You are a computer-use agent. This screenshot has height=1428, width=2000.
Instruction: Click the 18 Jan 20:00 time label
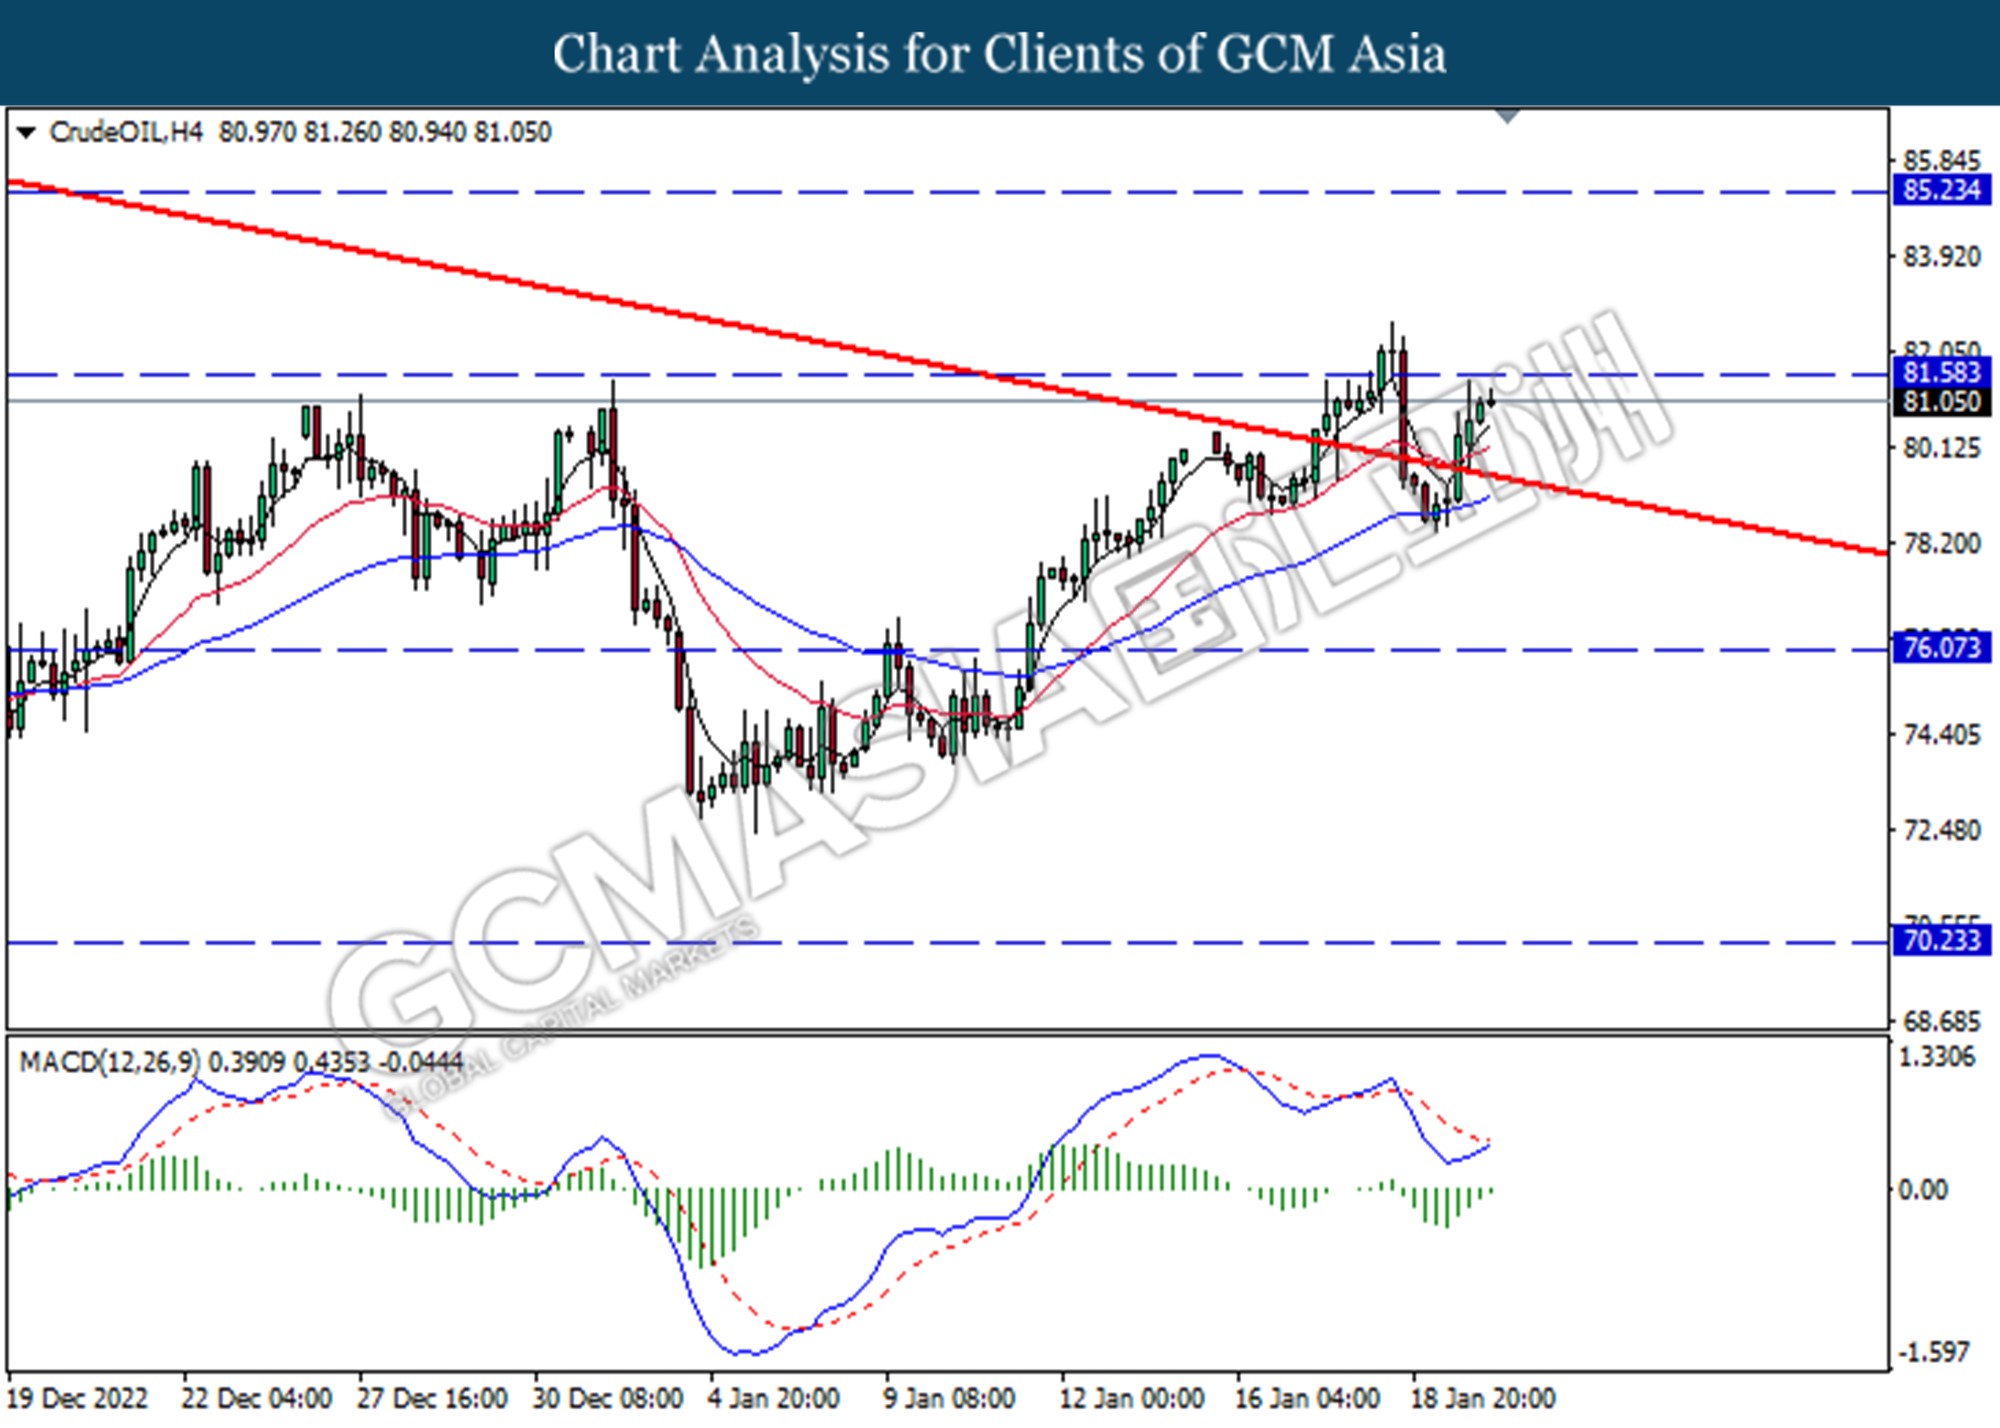pos(1484,1398)
